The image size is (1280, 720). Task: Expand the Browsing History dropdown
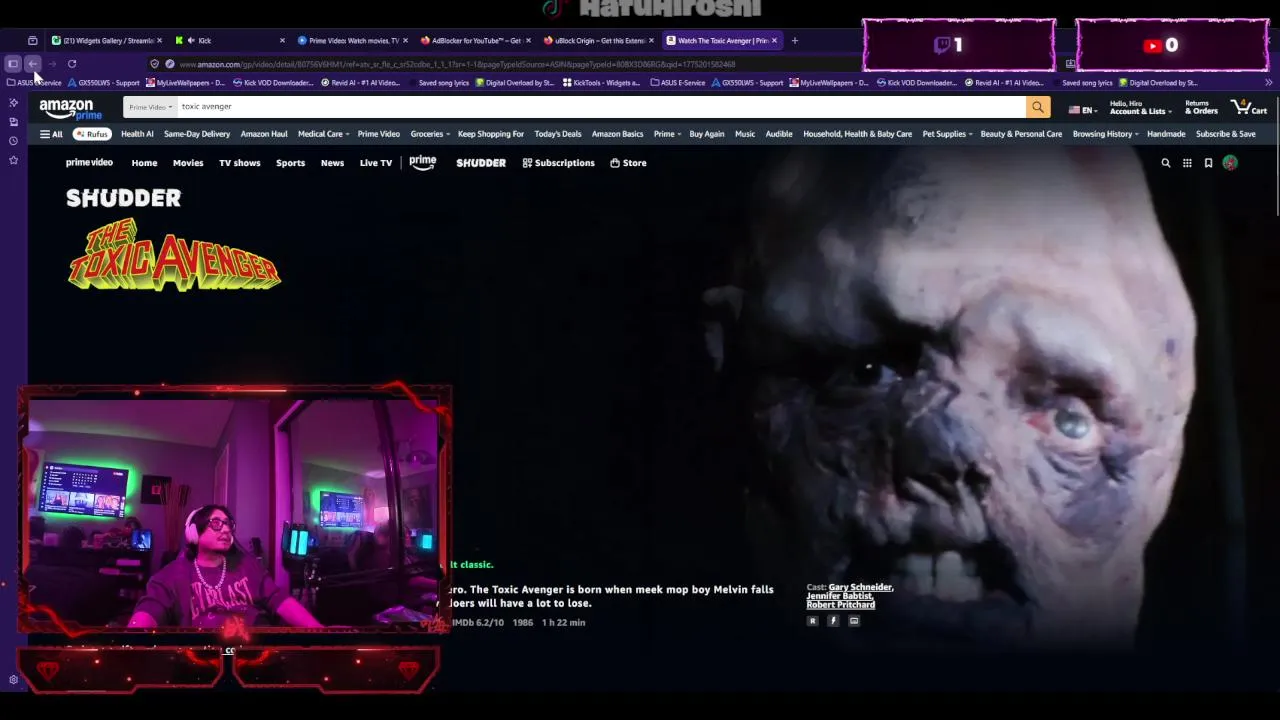click(x=1106, y=134)
